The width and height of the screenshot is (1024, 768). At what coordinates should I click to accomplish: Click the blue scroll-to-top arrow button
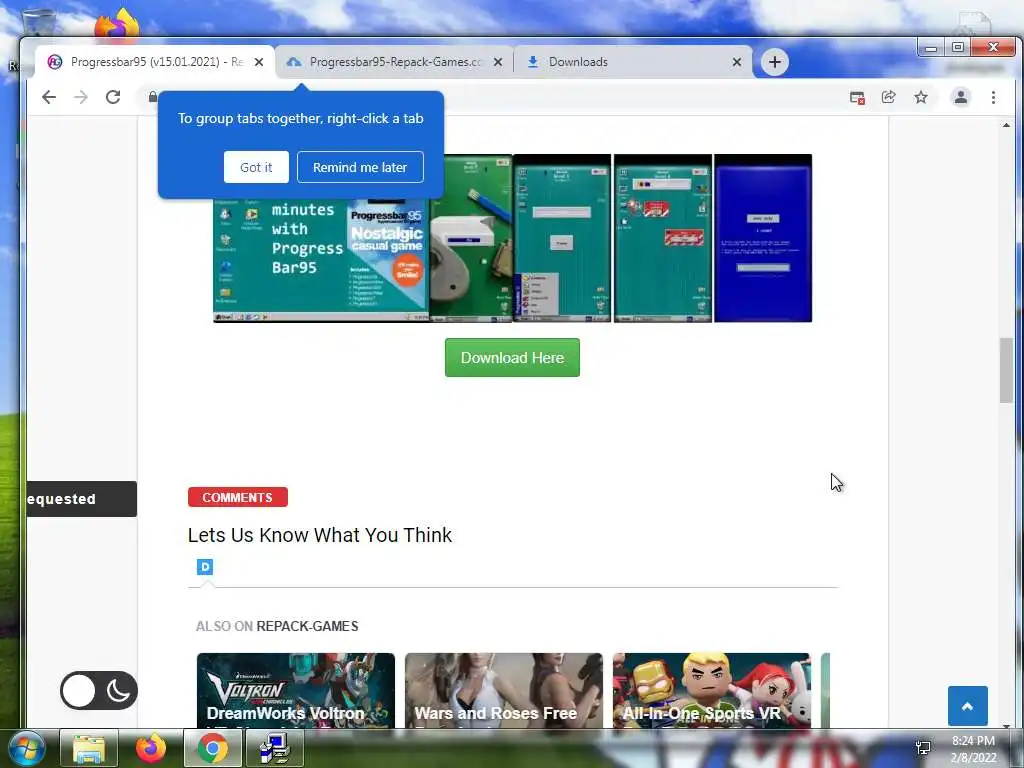click(967, 706)
